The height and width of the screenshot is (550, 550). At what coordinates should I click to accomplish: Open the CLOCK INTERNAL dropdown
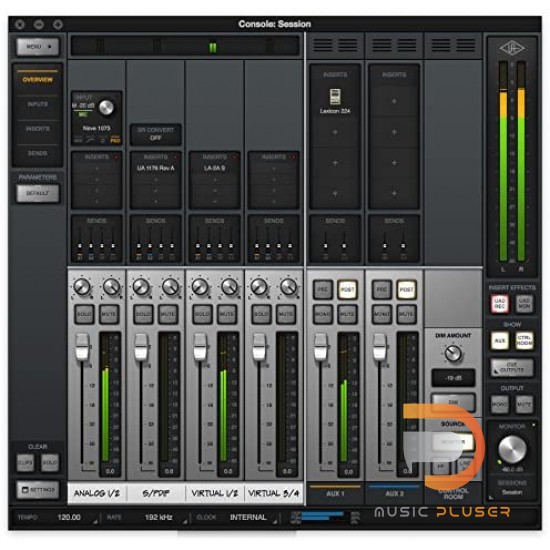coord(249,517)
